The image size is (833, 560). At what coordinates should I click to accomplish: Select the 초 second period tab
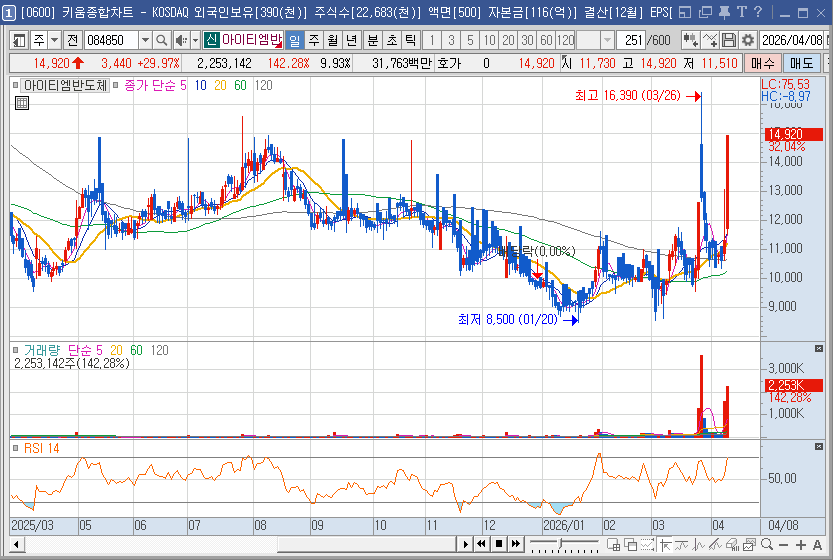(x=392, y=40)
